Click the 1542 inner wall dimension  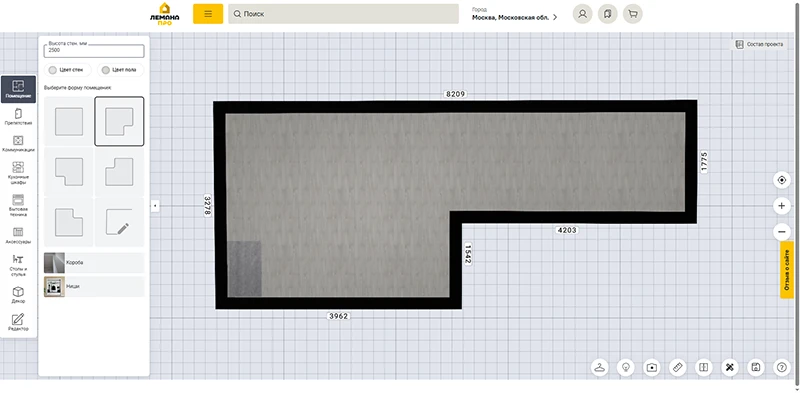(x=468, y=254)
